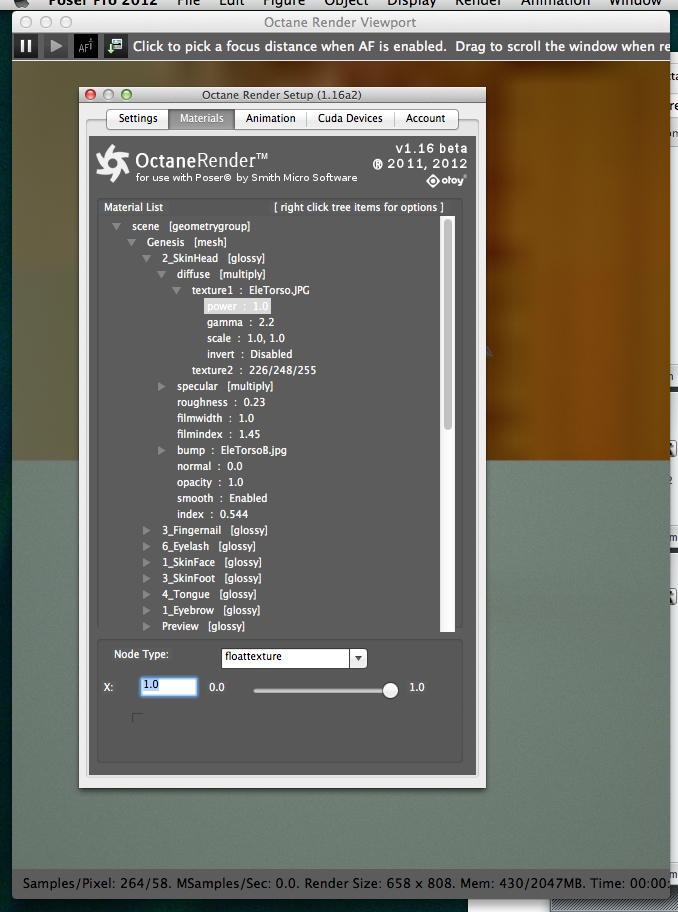Toggle the AF autofocus icon

[x=85, y=47]
